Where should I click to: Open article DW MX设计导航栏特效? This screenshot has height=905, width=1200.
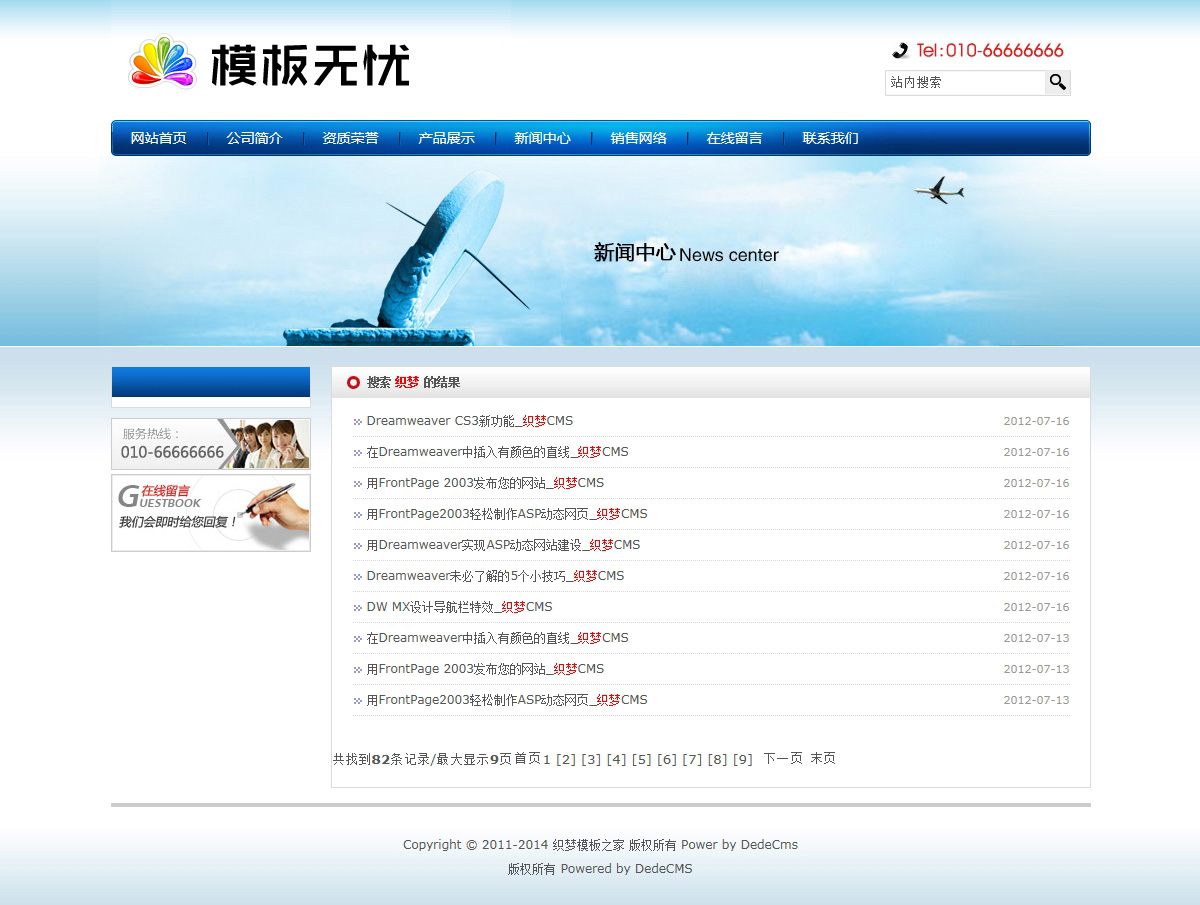[x=459, y=607]
